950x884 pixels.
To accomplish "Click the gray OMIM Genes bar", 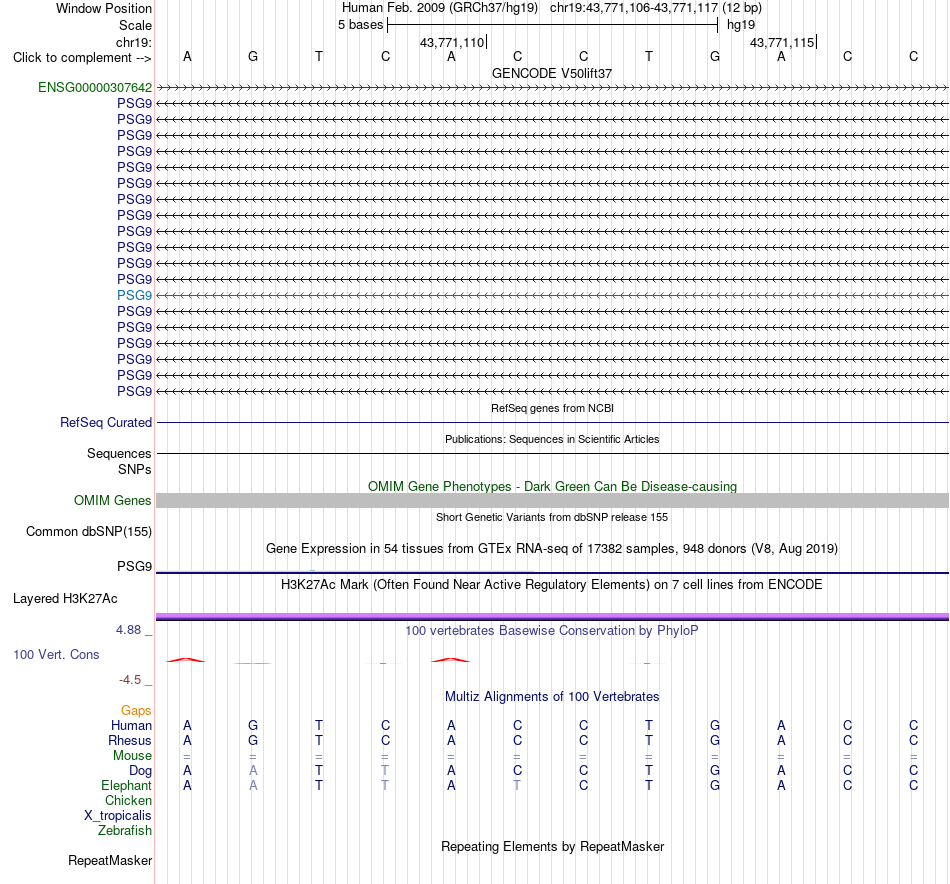I will pos(552,500).
